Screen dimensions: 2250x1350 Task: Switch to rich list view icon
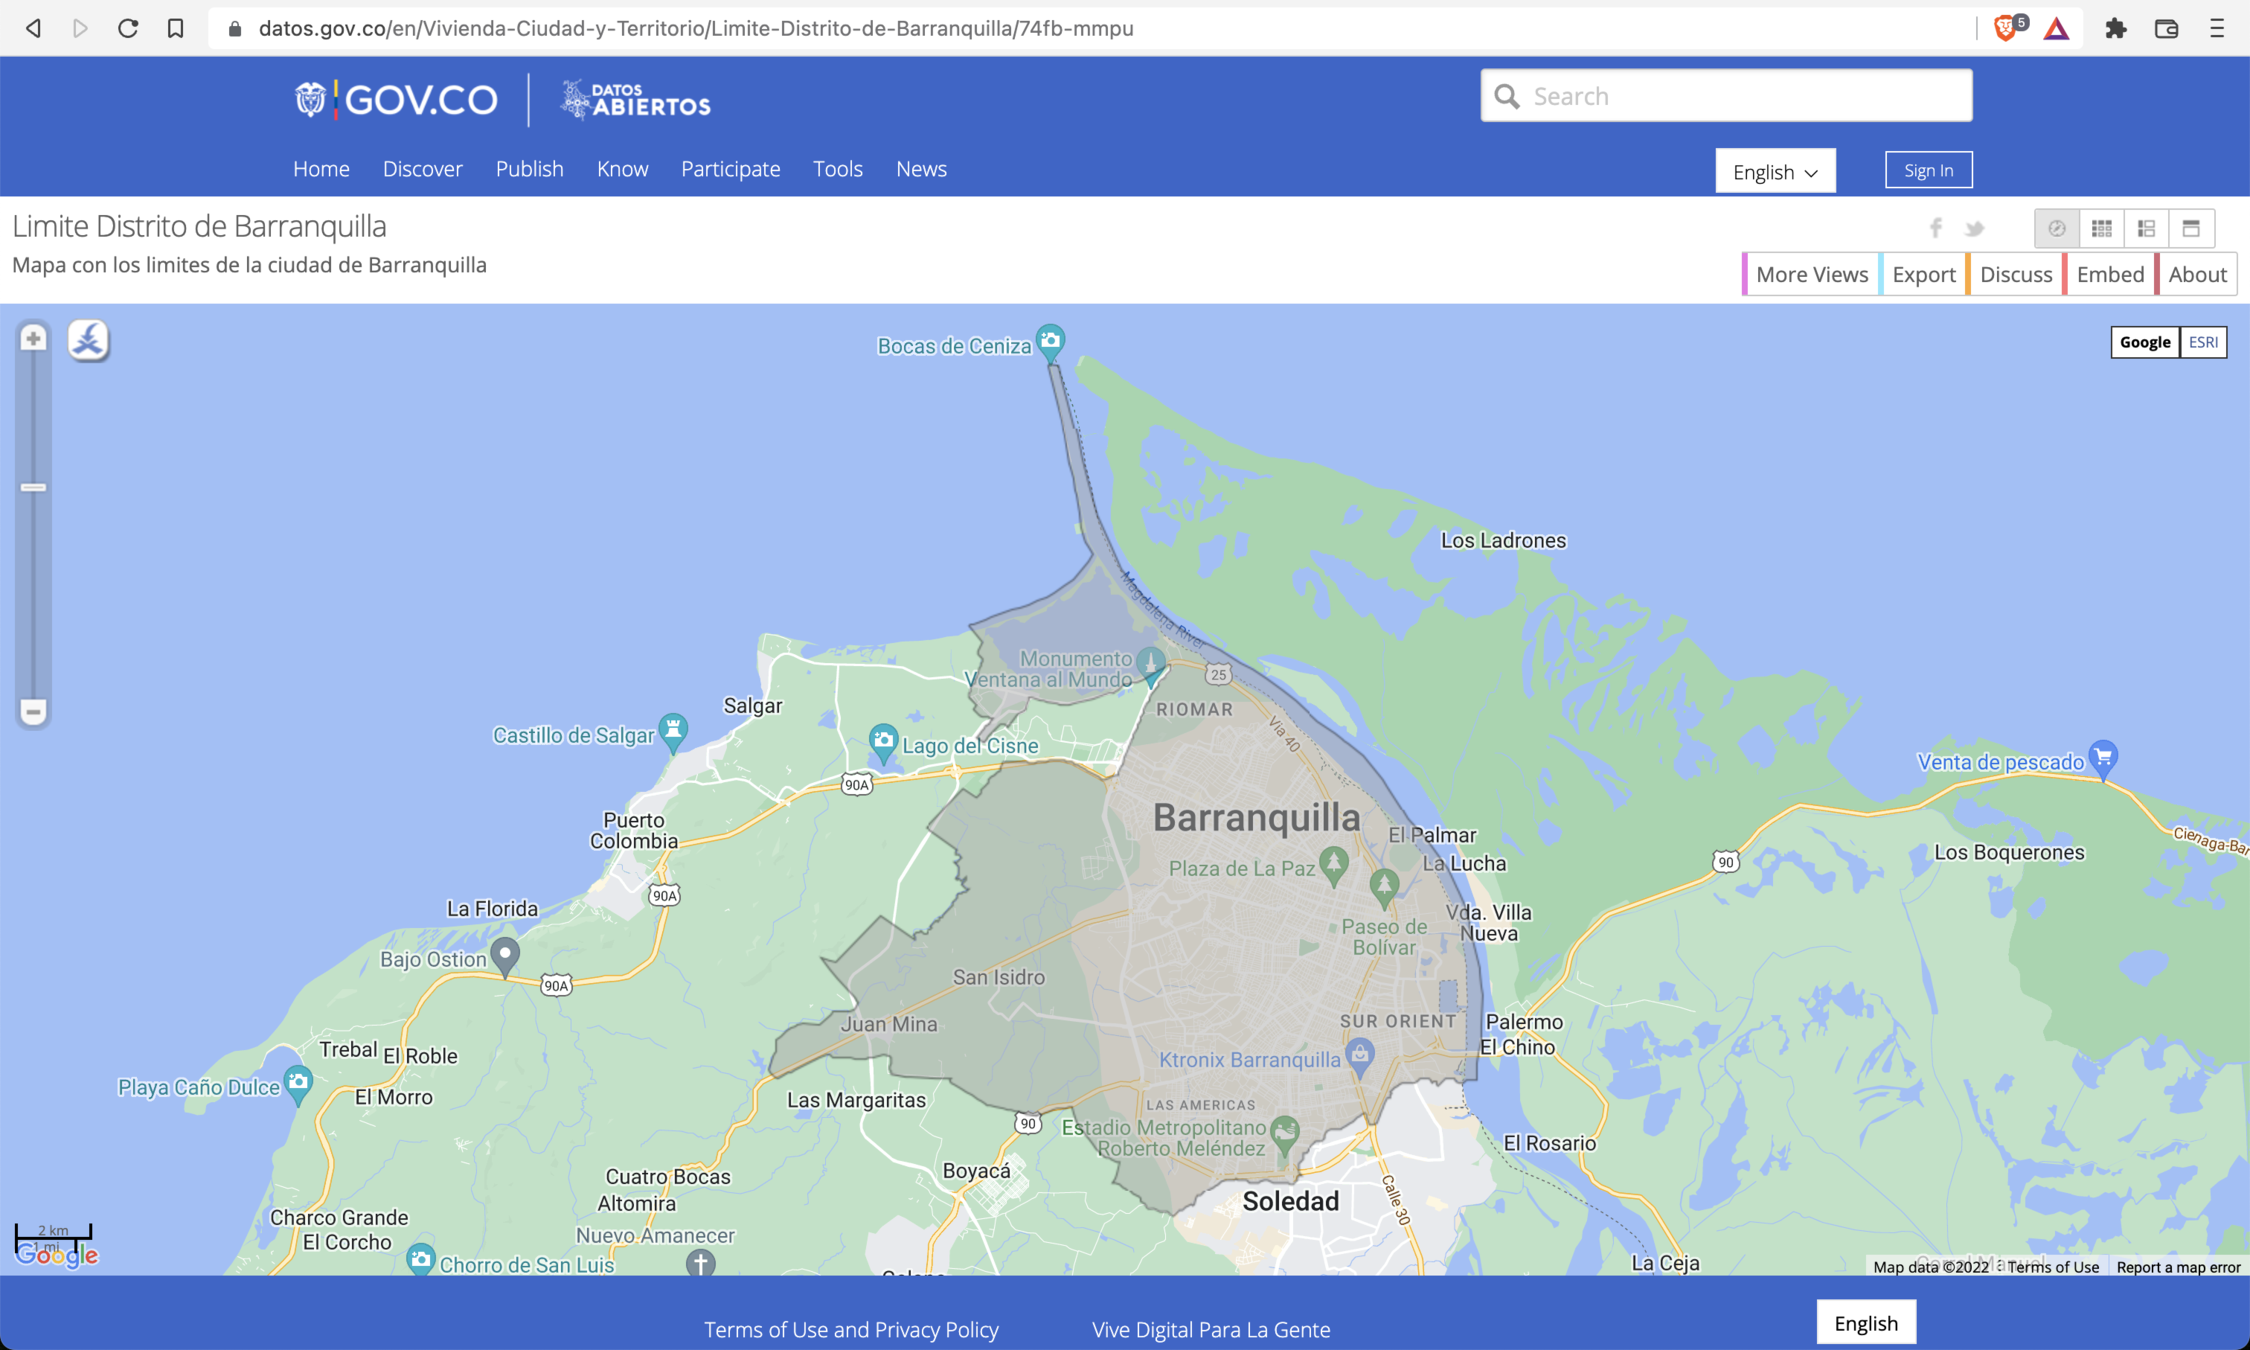pyautogui.click(x=2146, y=228)
